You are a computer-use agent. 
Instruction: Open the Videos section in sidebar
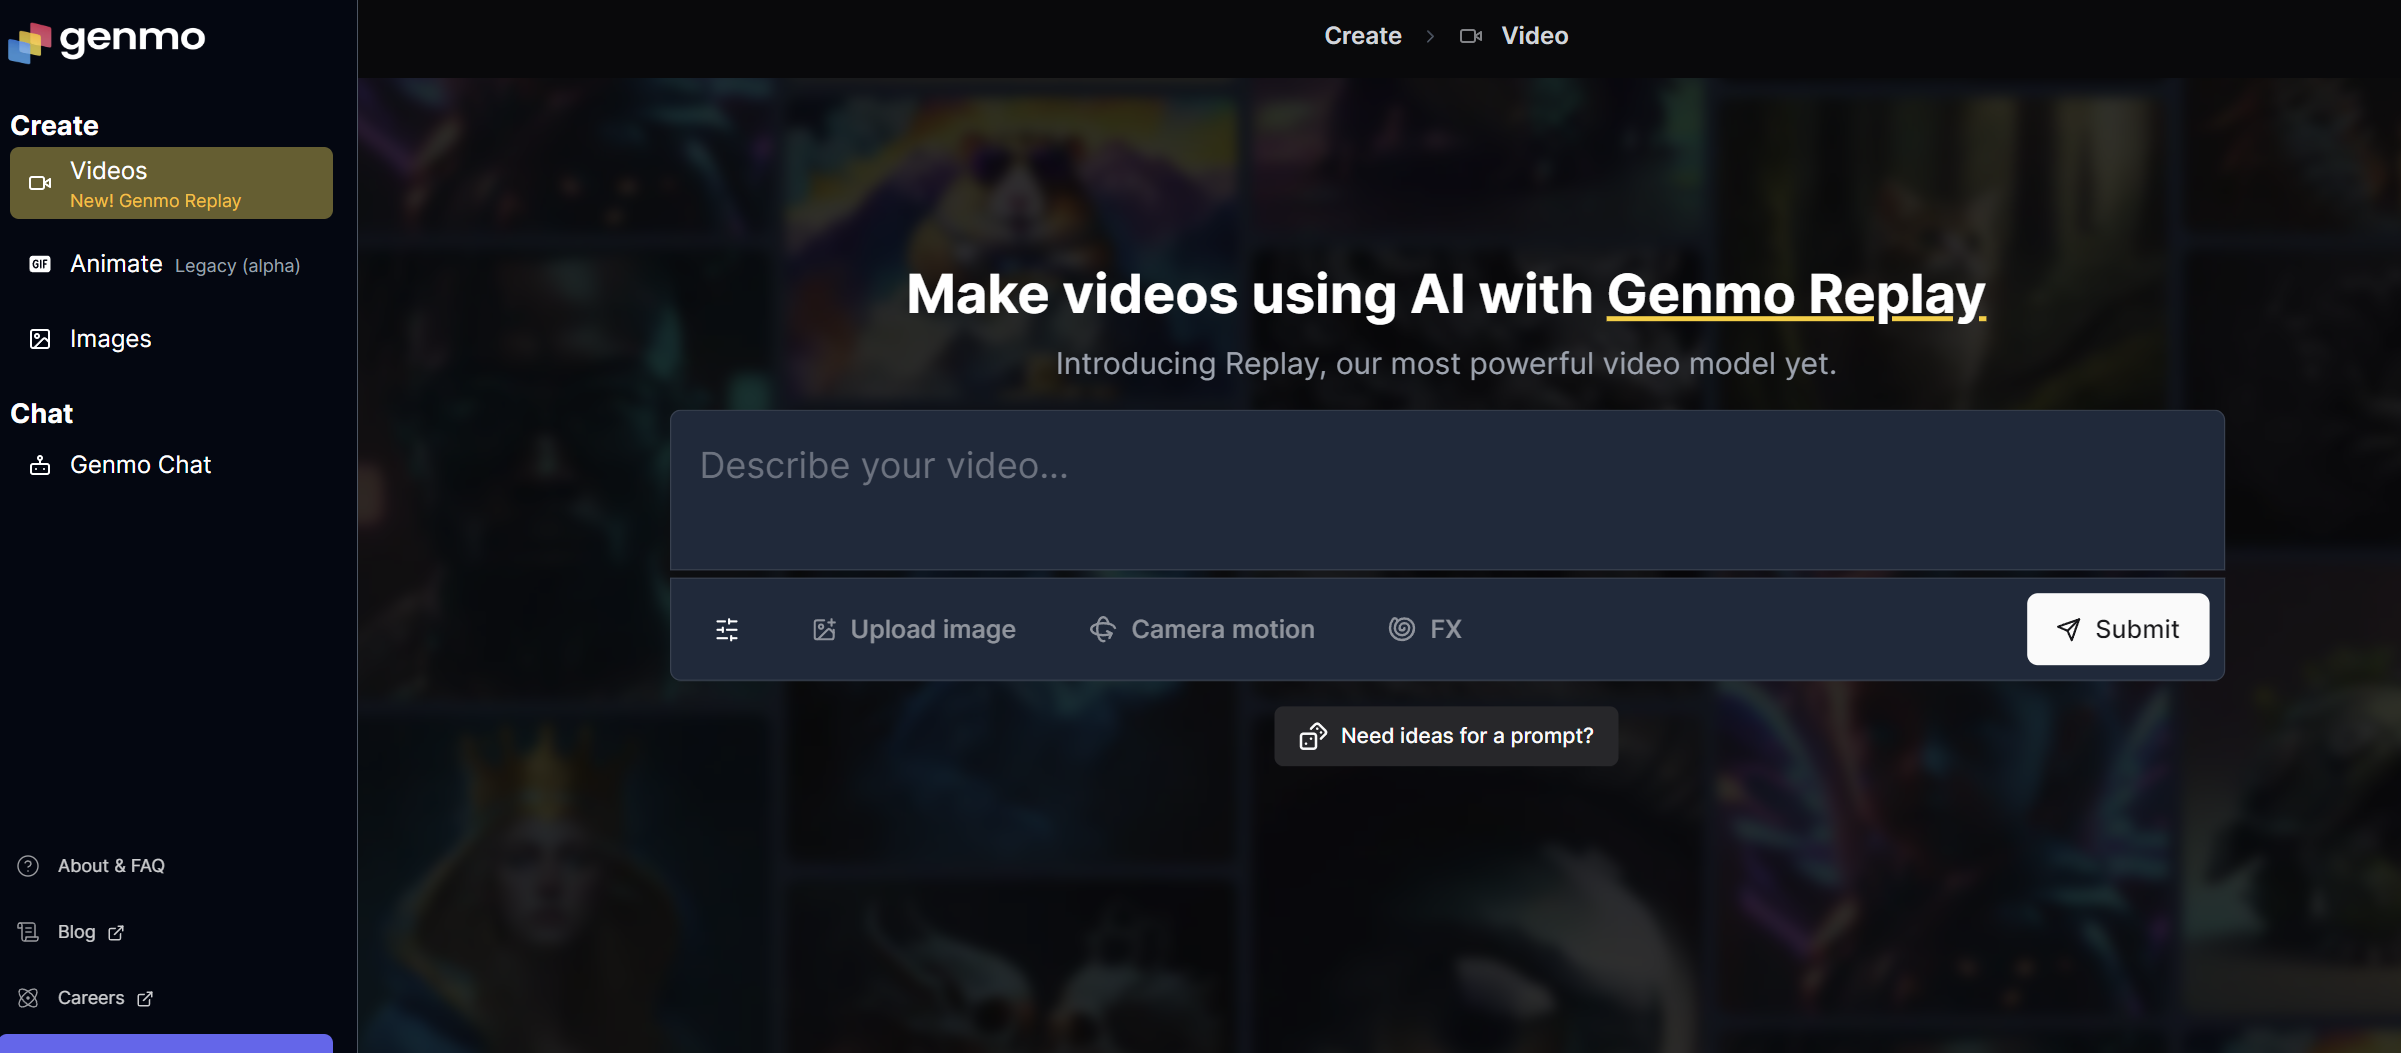[171, 183]
